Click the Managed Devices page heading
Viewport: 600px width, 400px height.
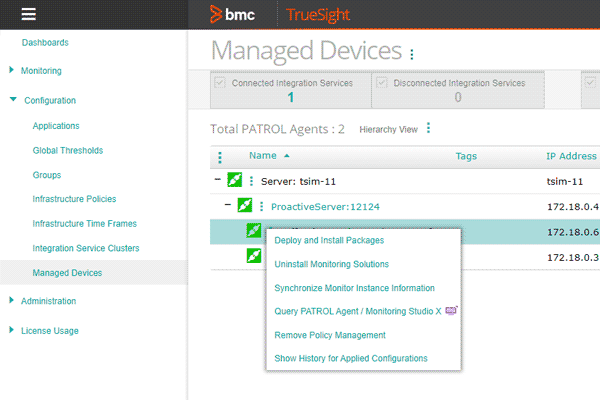point(307,51)
